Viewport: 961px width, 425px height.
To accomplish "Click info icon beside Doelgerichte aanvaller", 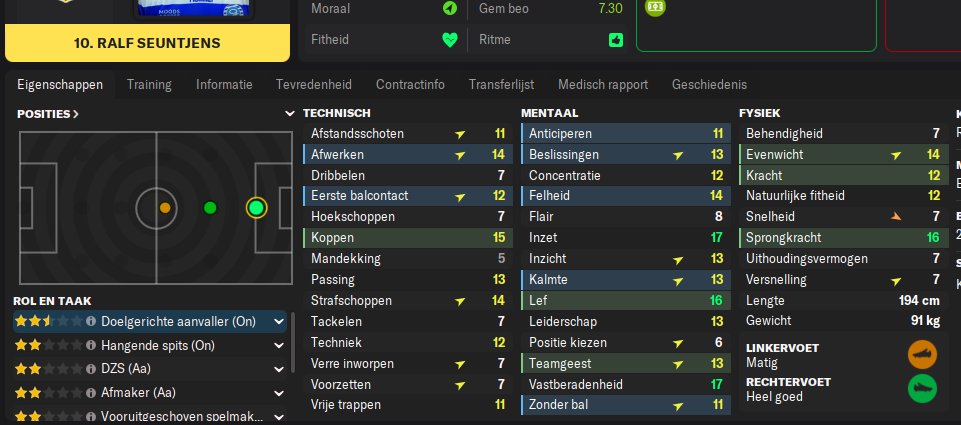I will (x=91, y=322).
